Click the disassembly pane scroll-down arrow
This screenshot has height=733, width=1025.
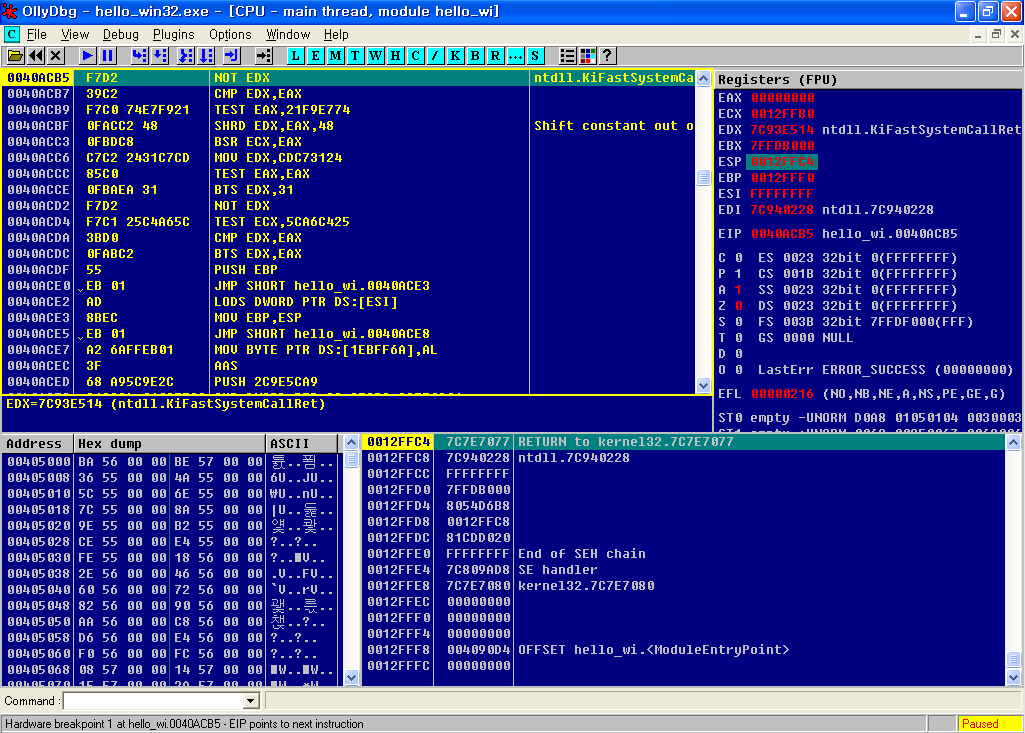point(703,385)
